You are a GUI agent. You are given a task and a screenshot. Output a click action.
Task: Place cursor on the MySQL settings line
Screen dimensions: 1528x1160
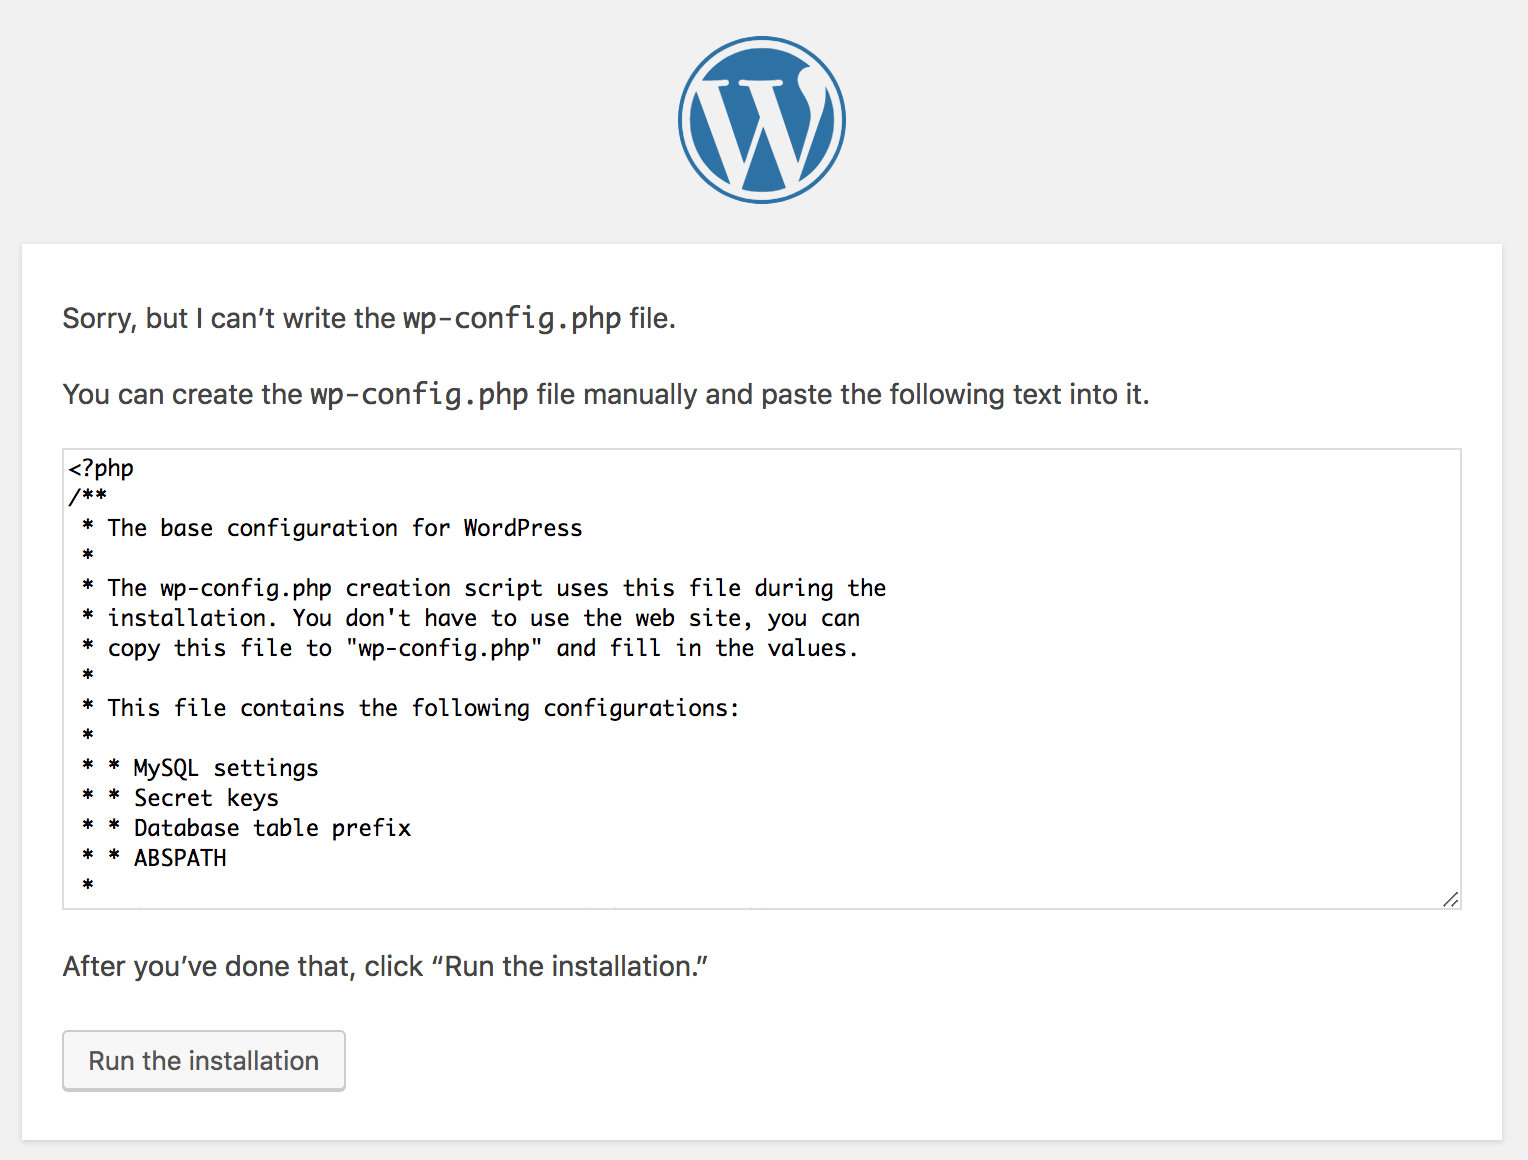pyautogui.click(x=225, y=768)
